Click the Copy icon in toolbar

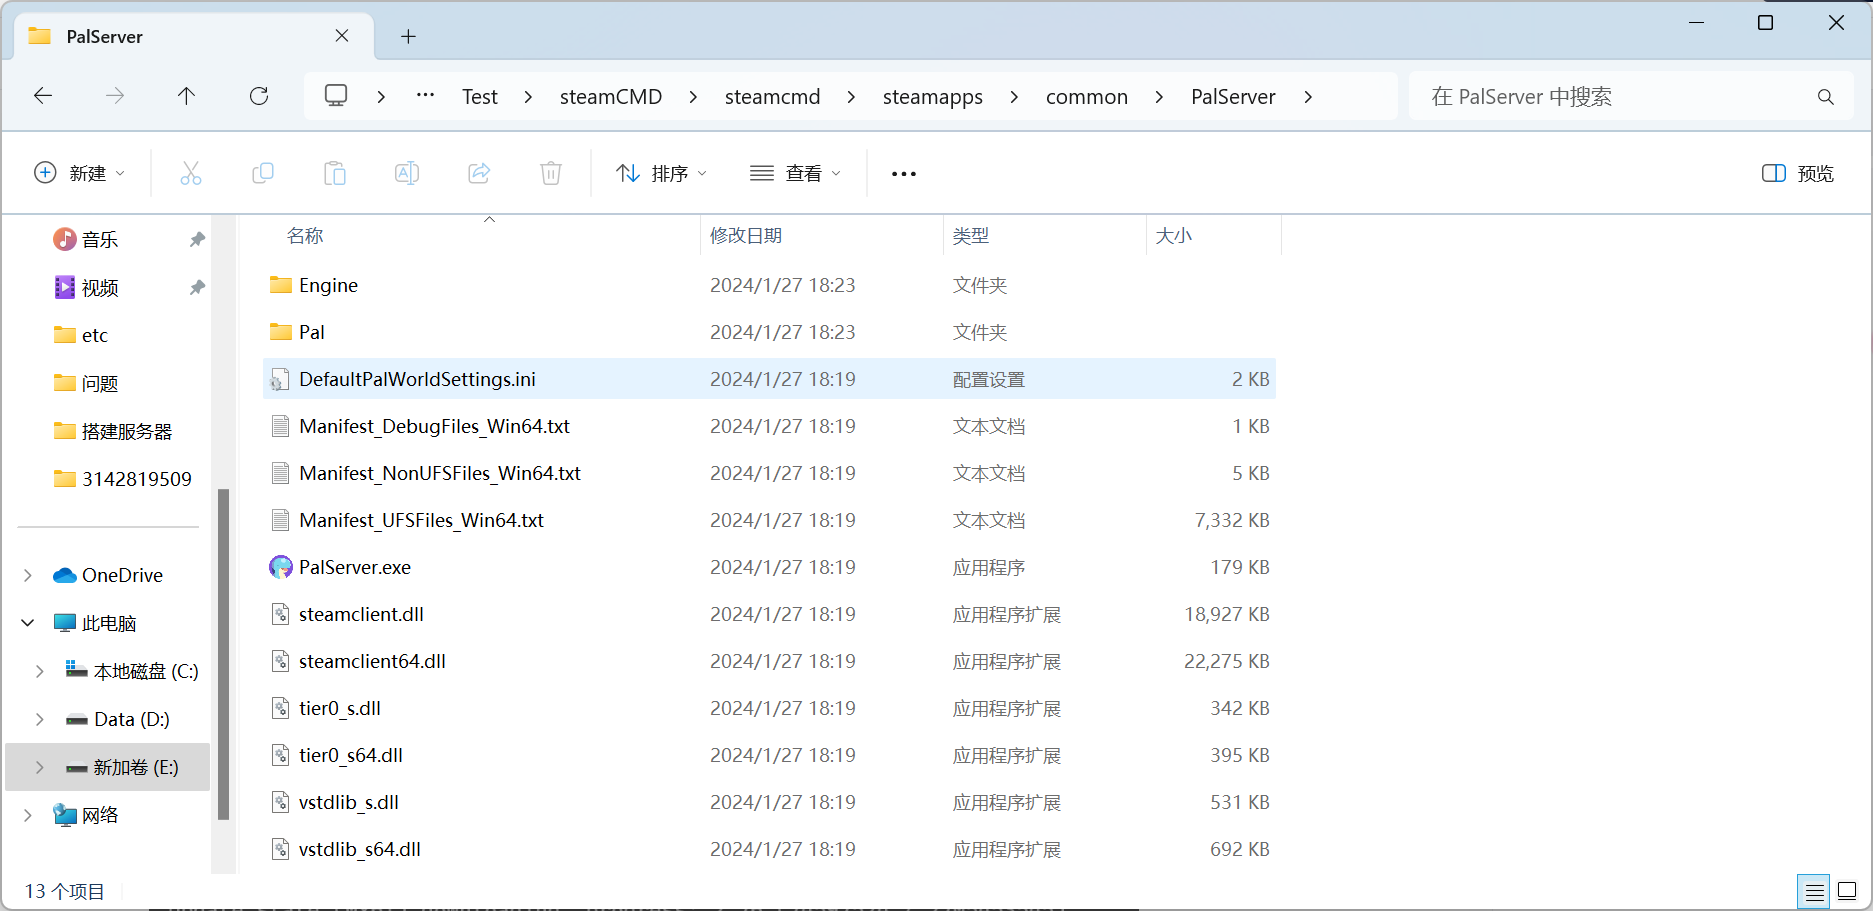(263, 173)
